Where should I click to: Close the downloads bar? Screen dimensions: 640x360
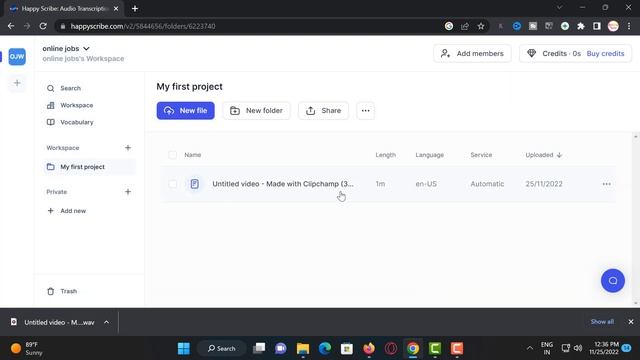631,322
